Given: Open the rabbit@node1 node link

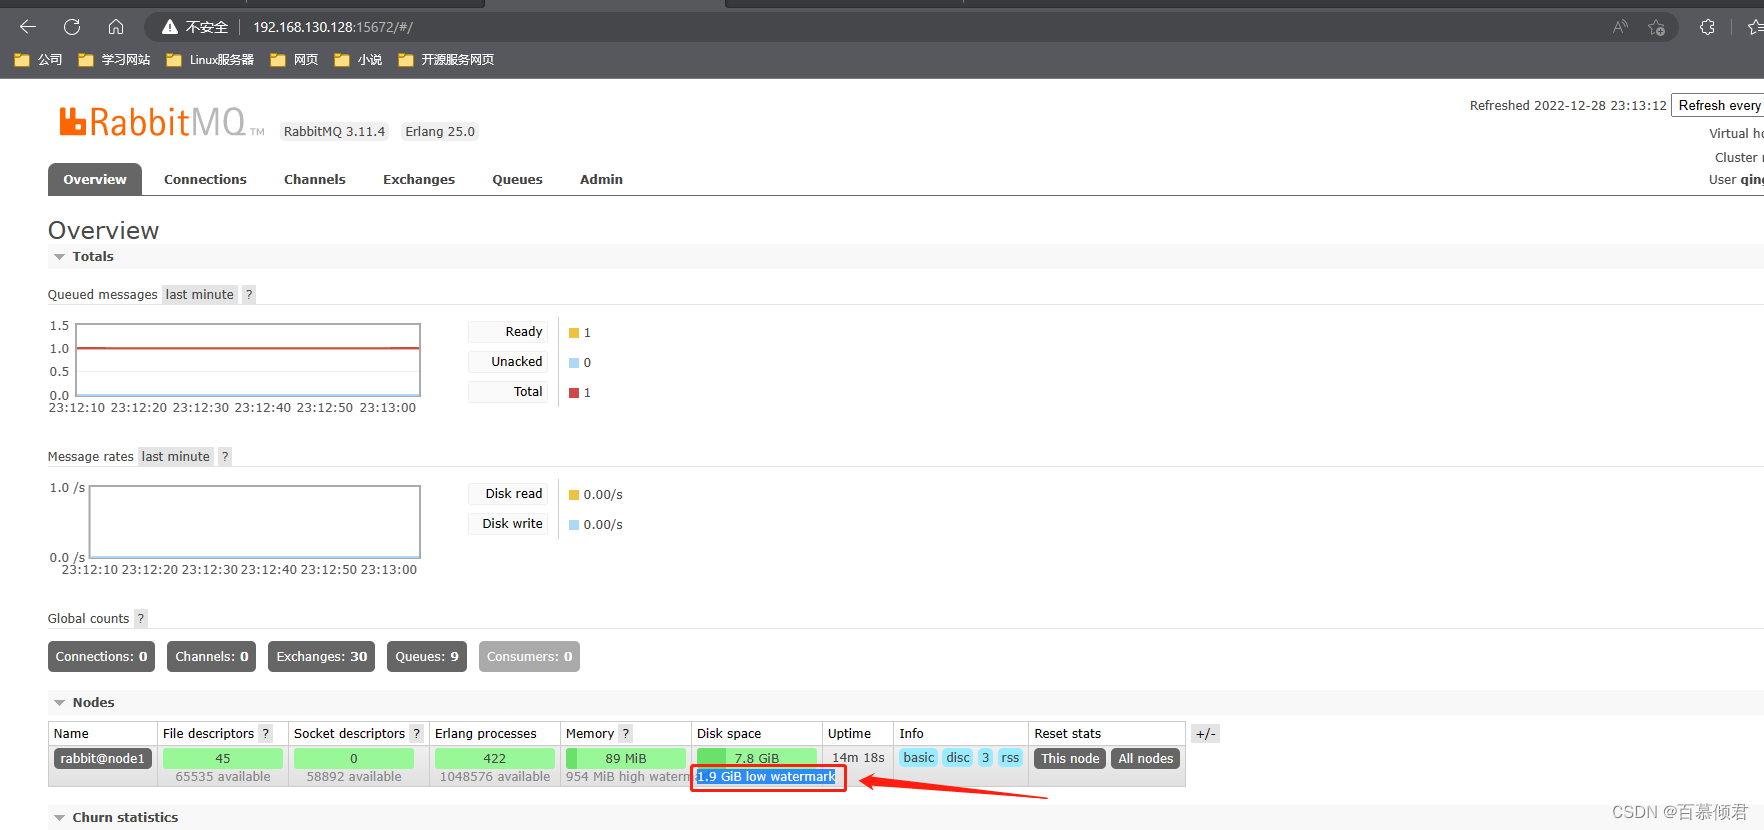Looking at the screenshot, I should click(x=103, y=758).
